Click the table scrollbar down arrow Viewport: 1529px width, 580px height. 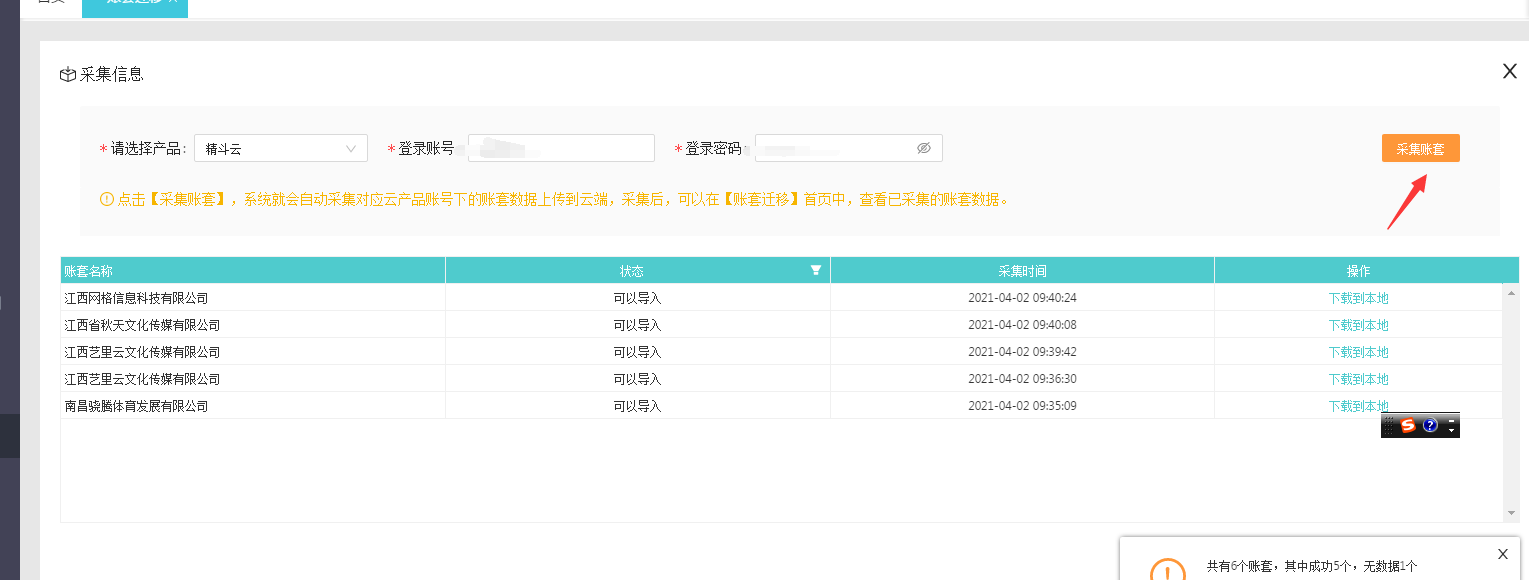point(1511,513)
